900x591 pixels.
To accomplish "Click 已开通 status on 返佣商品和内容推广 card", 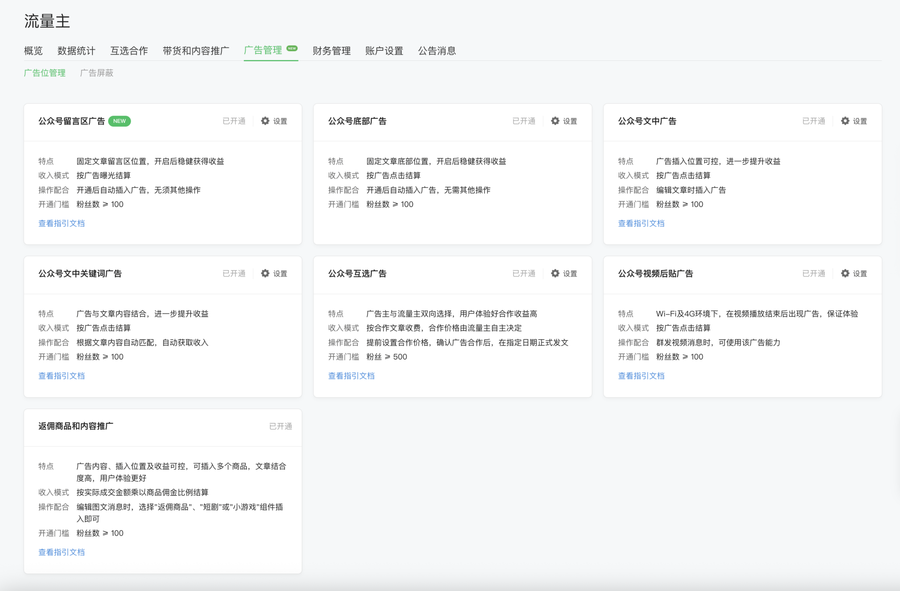I will 280,426.
